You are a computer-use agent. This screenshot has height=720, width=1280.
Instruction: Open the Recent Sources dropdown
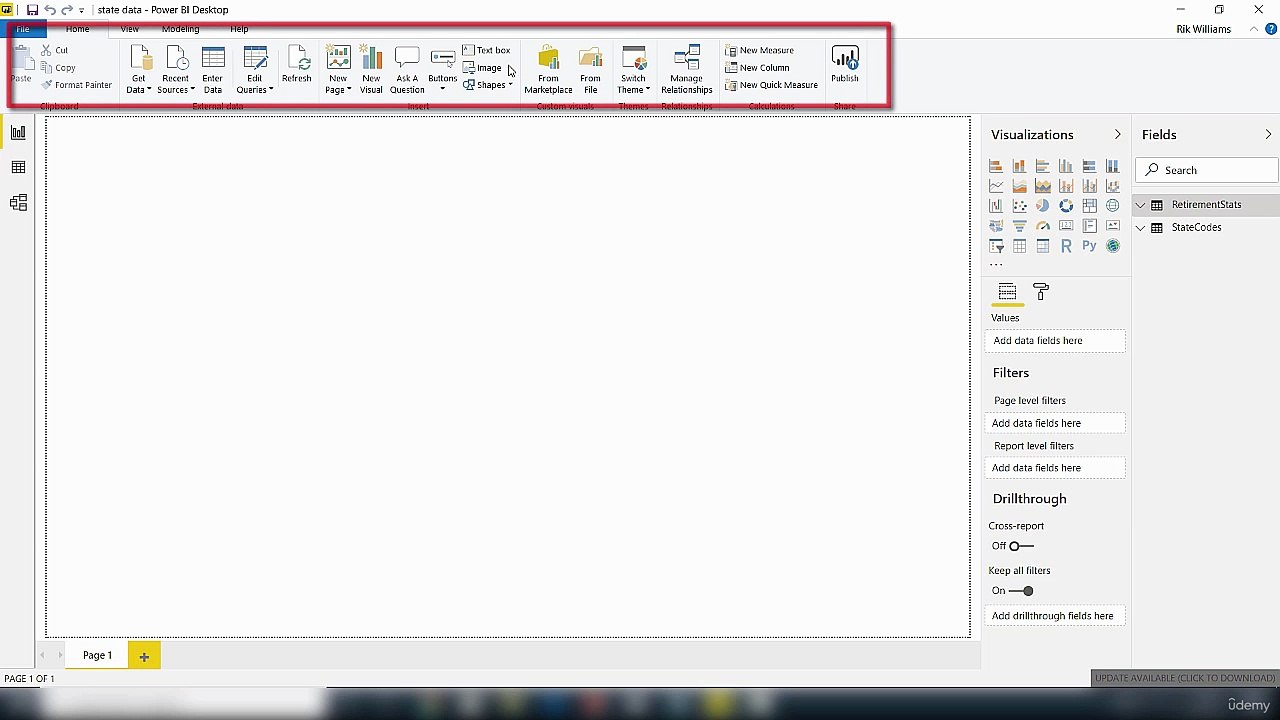[175, 69]
